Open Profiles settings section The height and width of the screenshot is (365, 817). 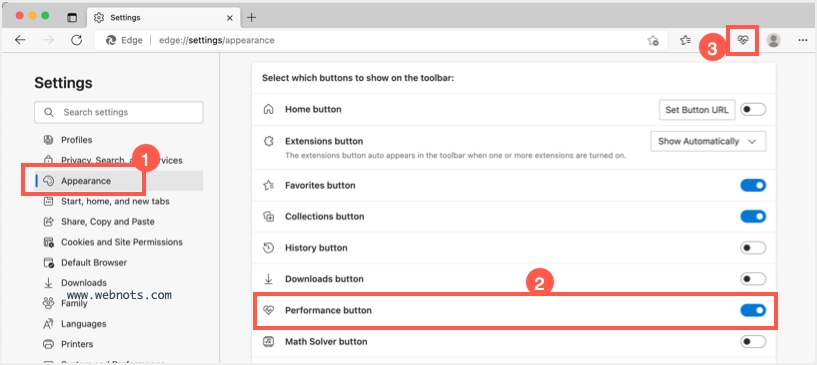76,140
